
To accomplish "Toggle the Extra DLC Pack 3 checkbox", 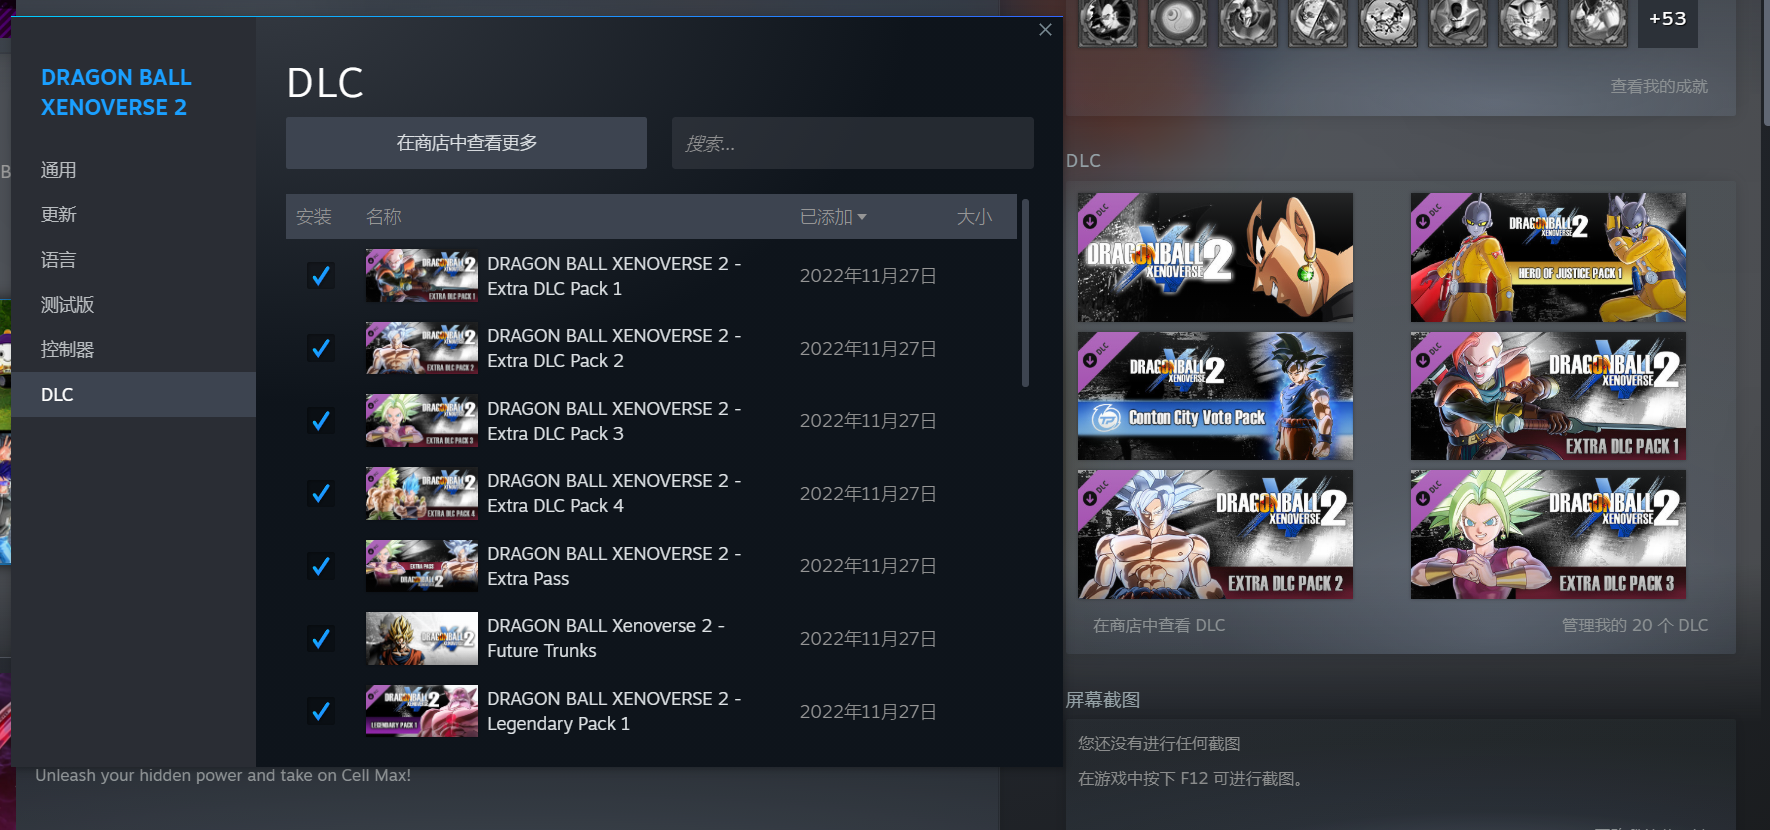I will [x=321, y=421].
